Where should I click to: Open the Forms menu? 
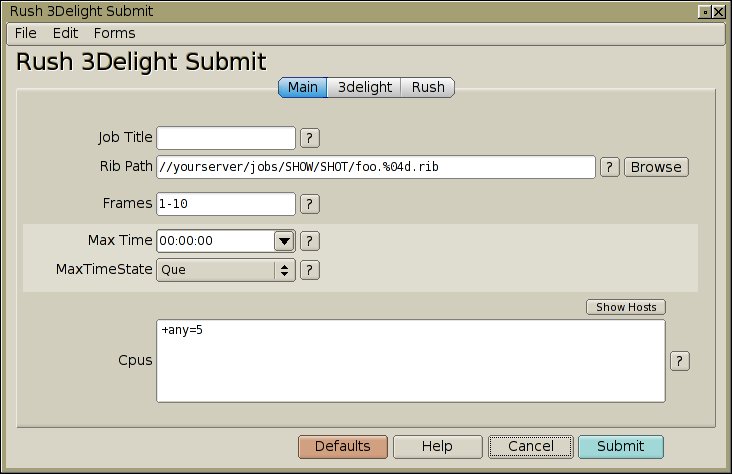(114, 33)
